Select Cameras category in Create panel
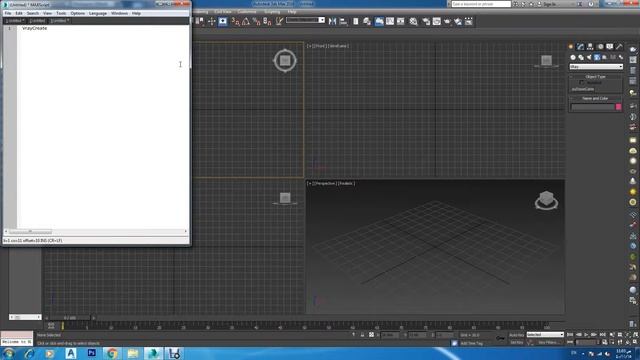Screen dimensions: 640x360 [x=597, y=58]
